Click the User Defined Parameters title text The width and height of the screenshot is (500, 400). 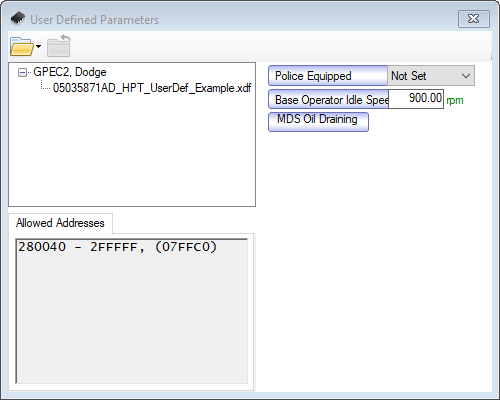tap(94, 20)
